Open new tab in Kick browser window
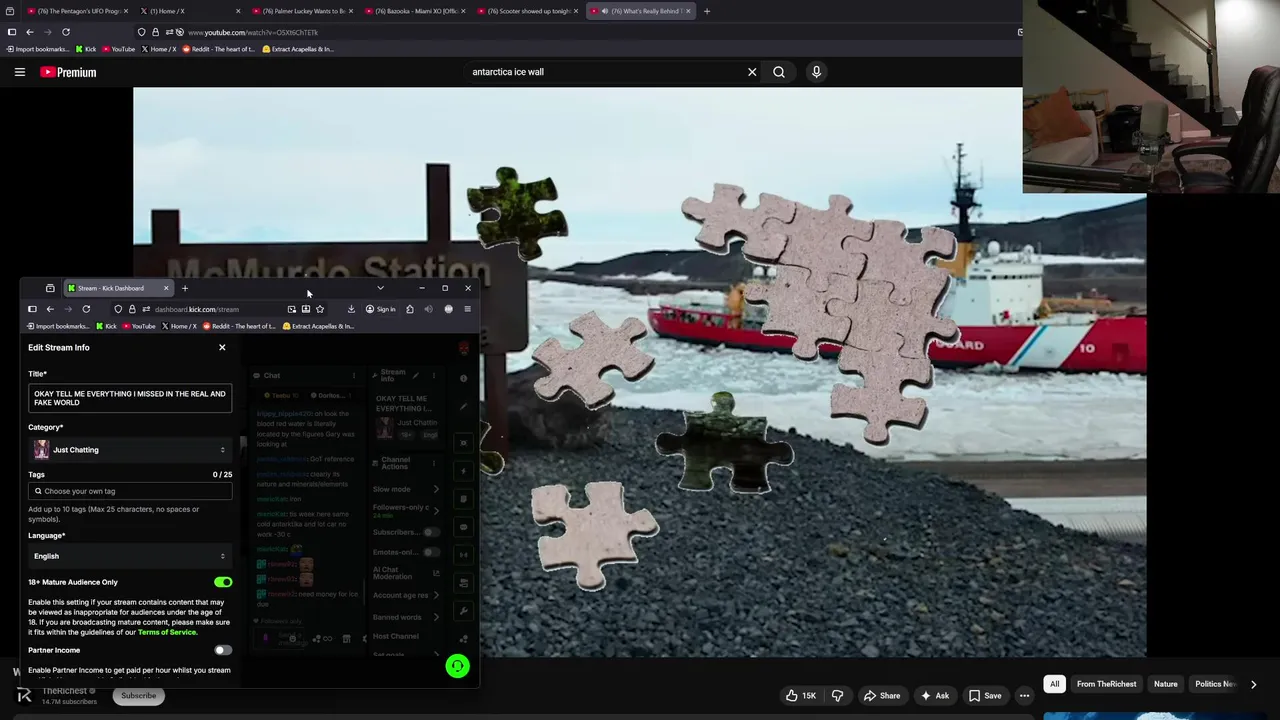Screen dimensions: 1280x720 184,288
